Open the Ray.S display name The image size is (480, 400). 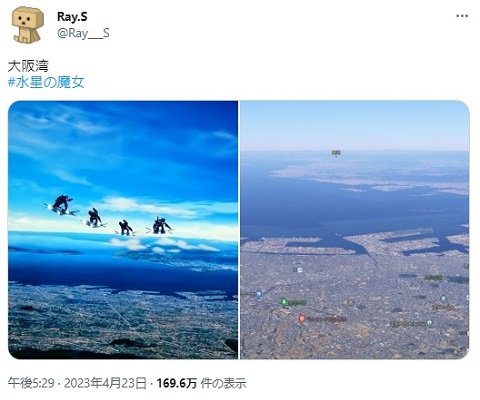[72, 16]
